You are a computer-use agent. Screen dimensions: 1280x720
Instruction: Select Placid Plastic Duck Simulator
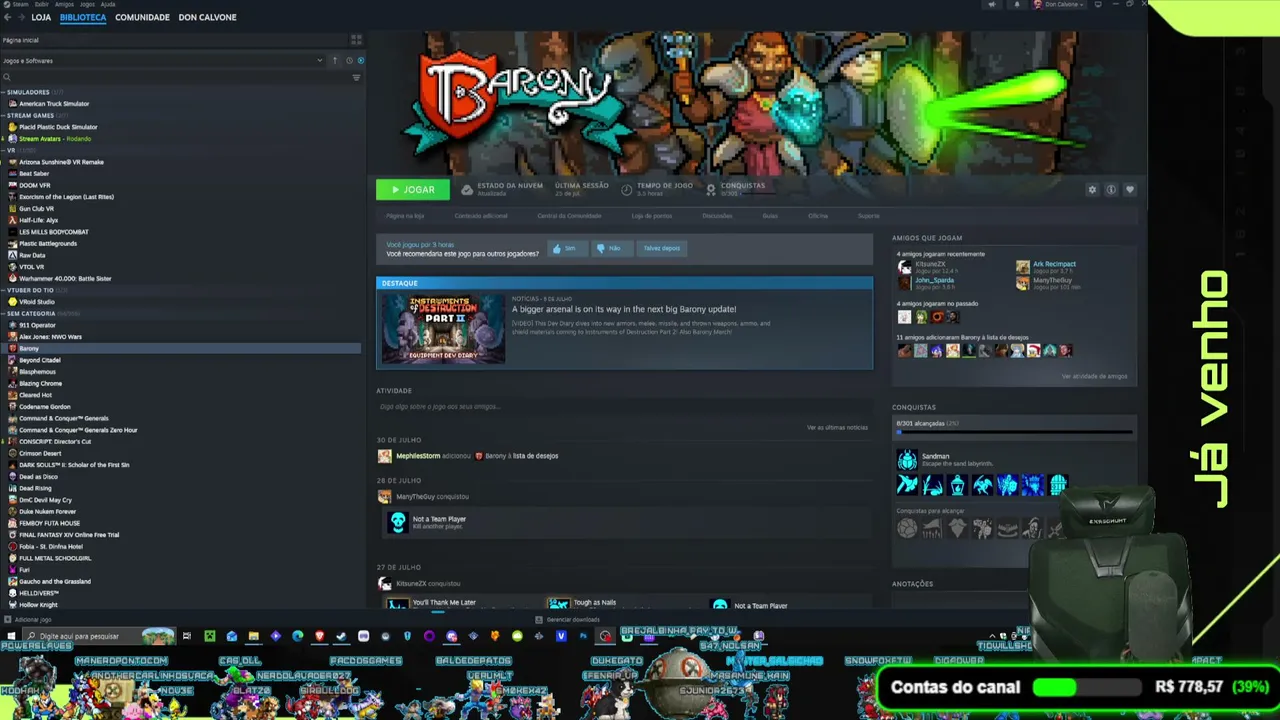click(58, 127)
